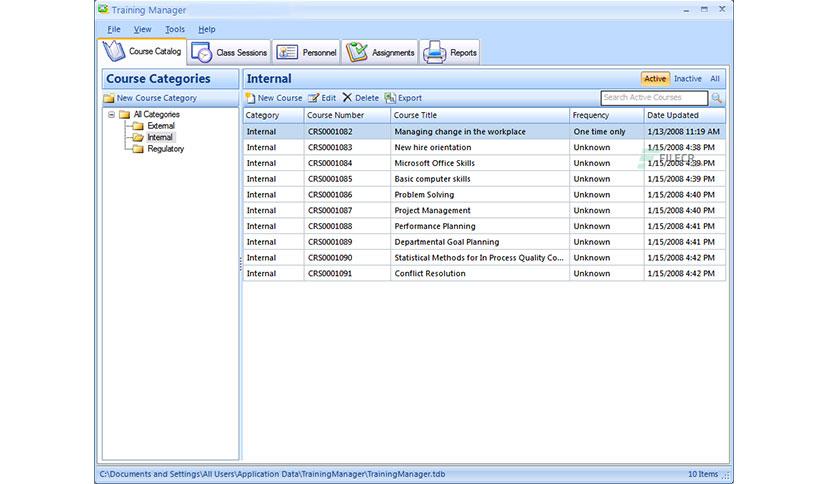Sort by Frequency column header
Image resolution: width=836 pixels, height=484 pixels.
pyautogui.click(x=607, y=115)
